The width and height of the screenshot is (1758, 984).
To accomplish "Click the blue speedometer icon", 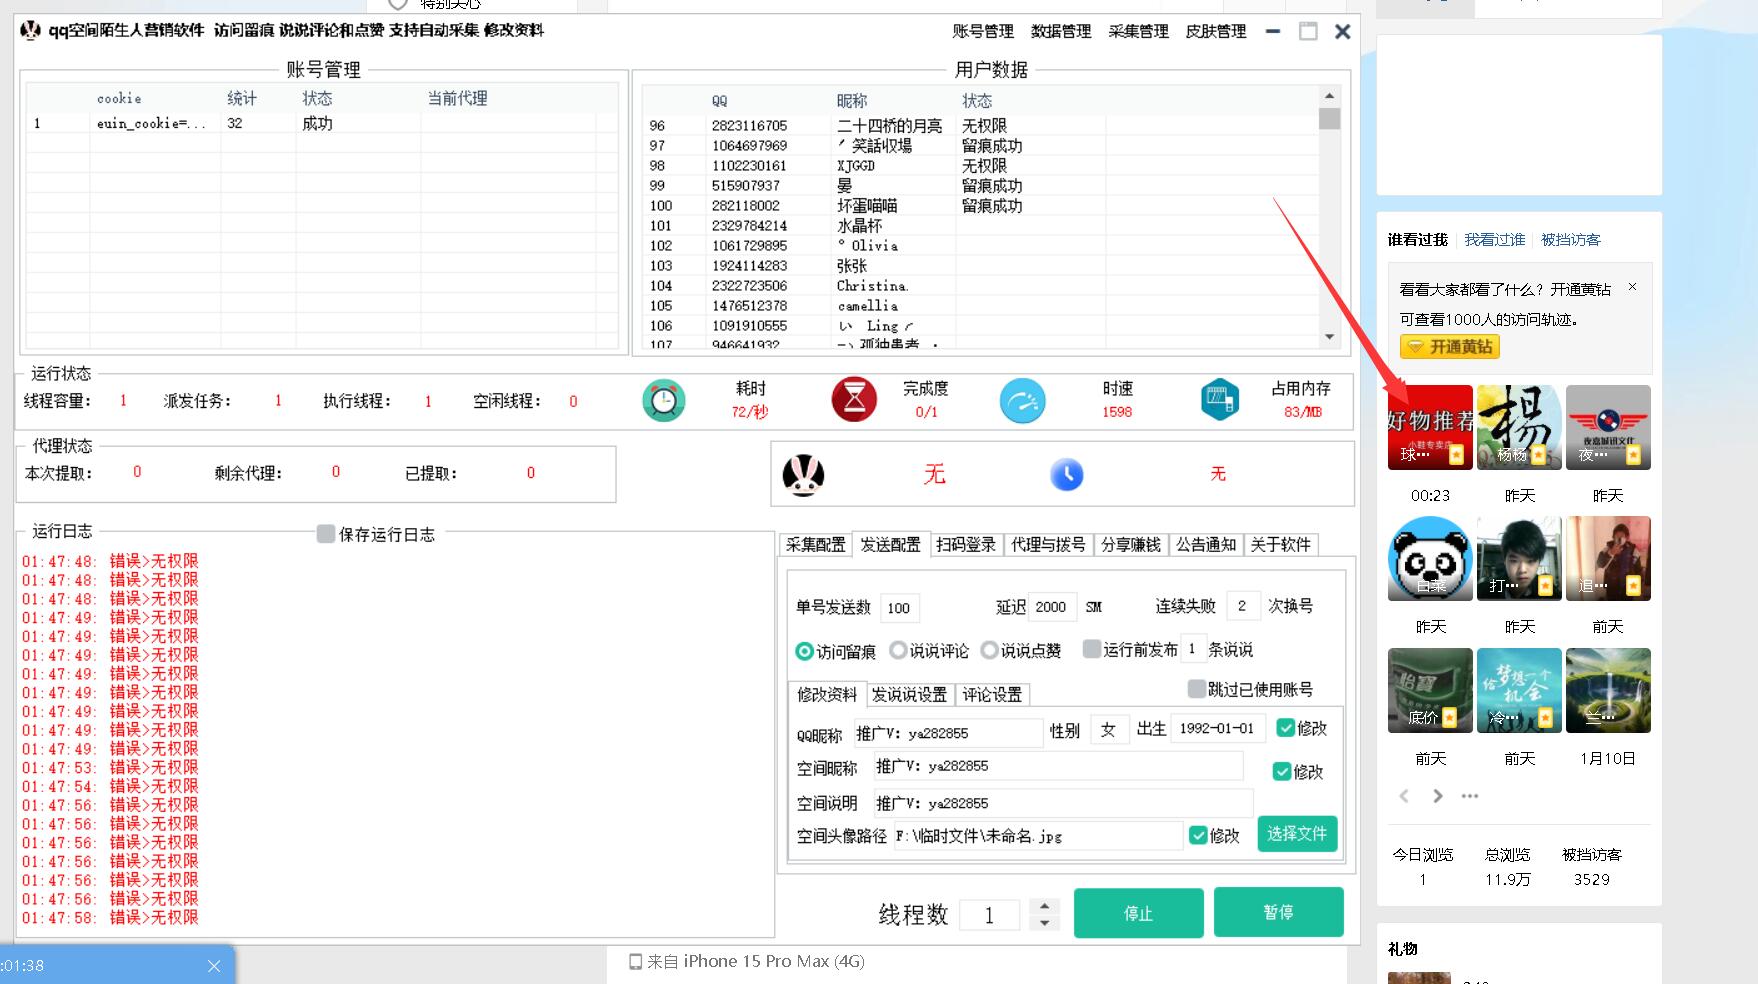I will coord(1022,401).
